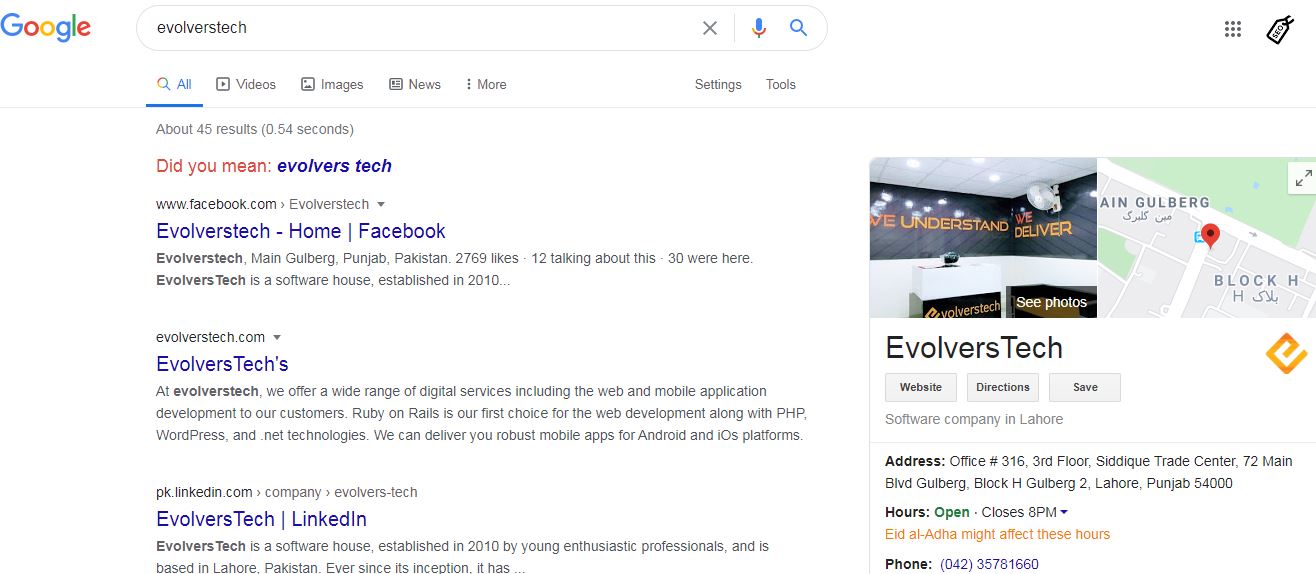The width and height of the screenshot is (1316, 574).
Task: Open SEO tag extension icon
Action: [x=1279, y=30]
